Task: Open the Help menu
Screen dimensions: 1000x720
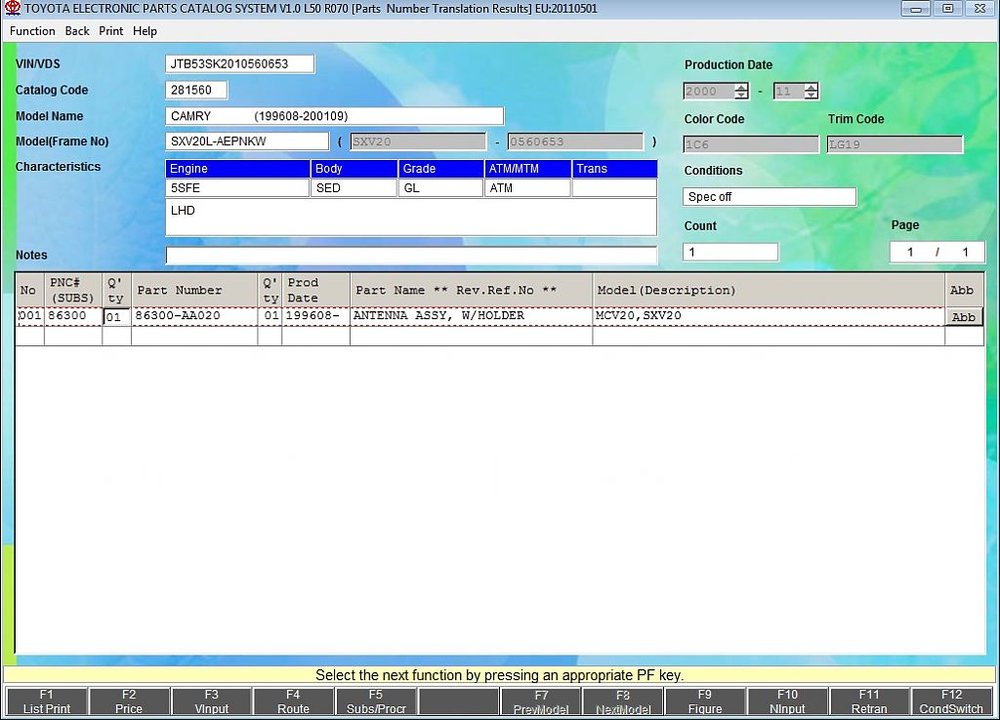Action: [x=145, y=31]
